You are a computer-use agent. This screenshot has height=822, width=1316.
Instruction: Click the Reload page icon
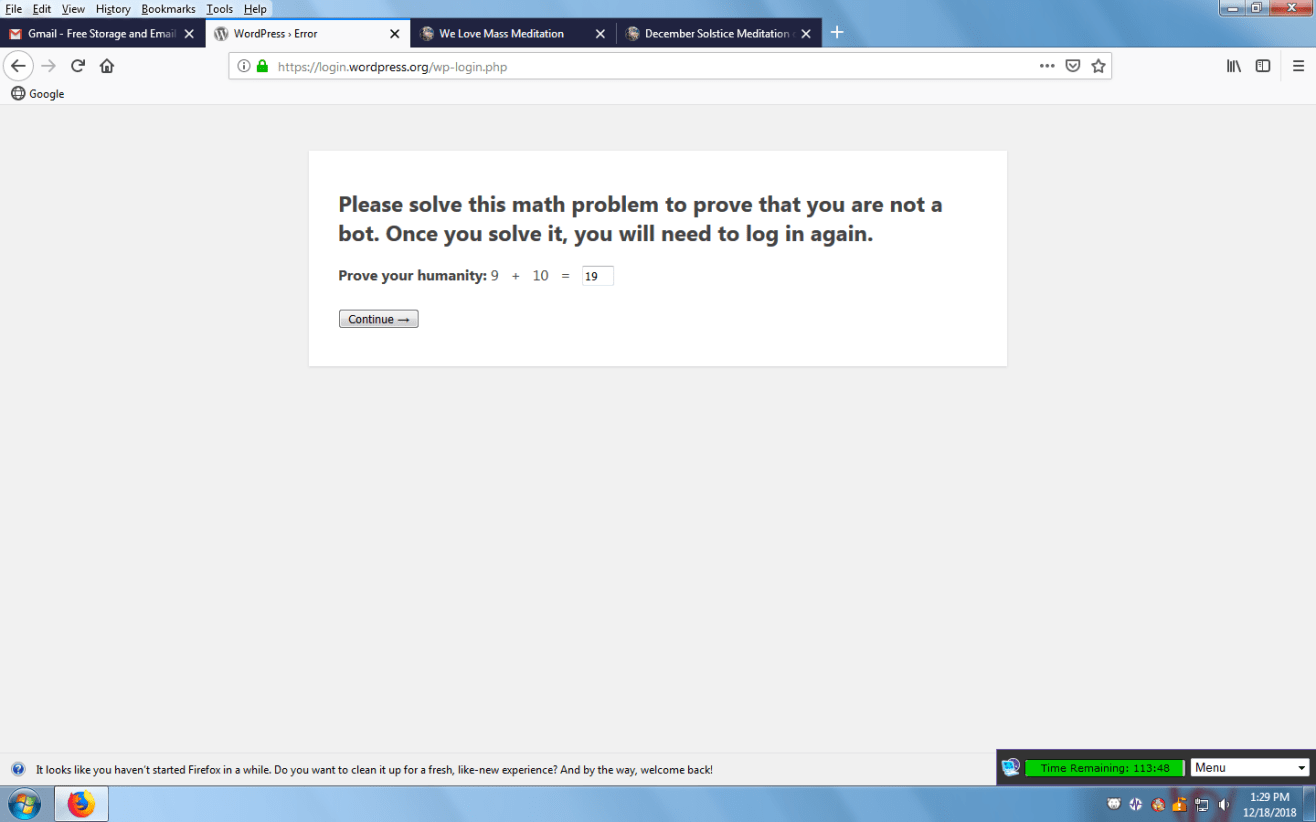(77, 66)
